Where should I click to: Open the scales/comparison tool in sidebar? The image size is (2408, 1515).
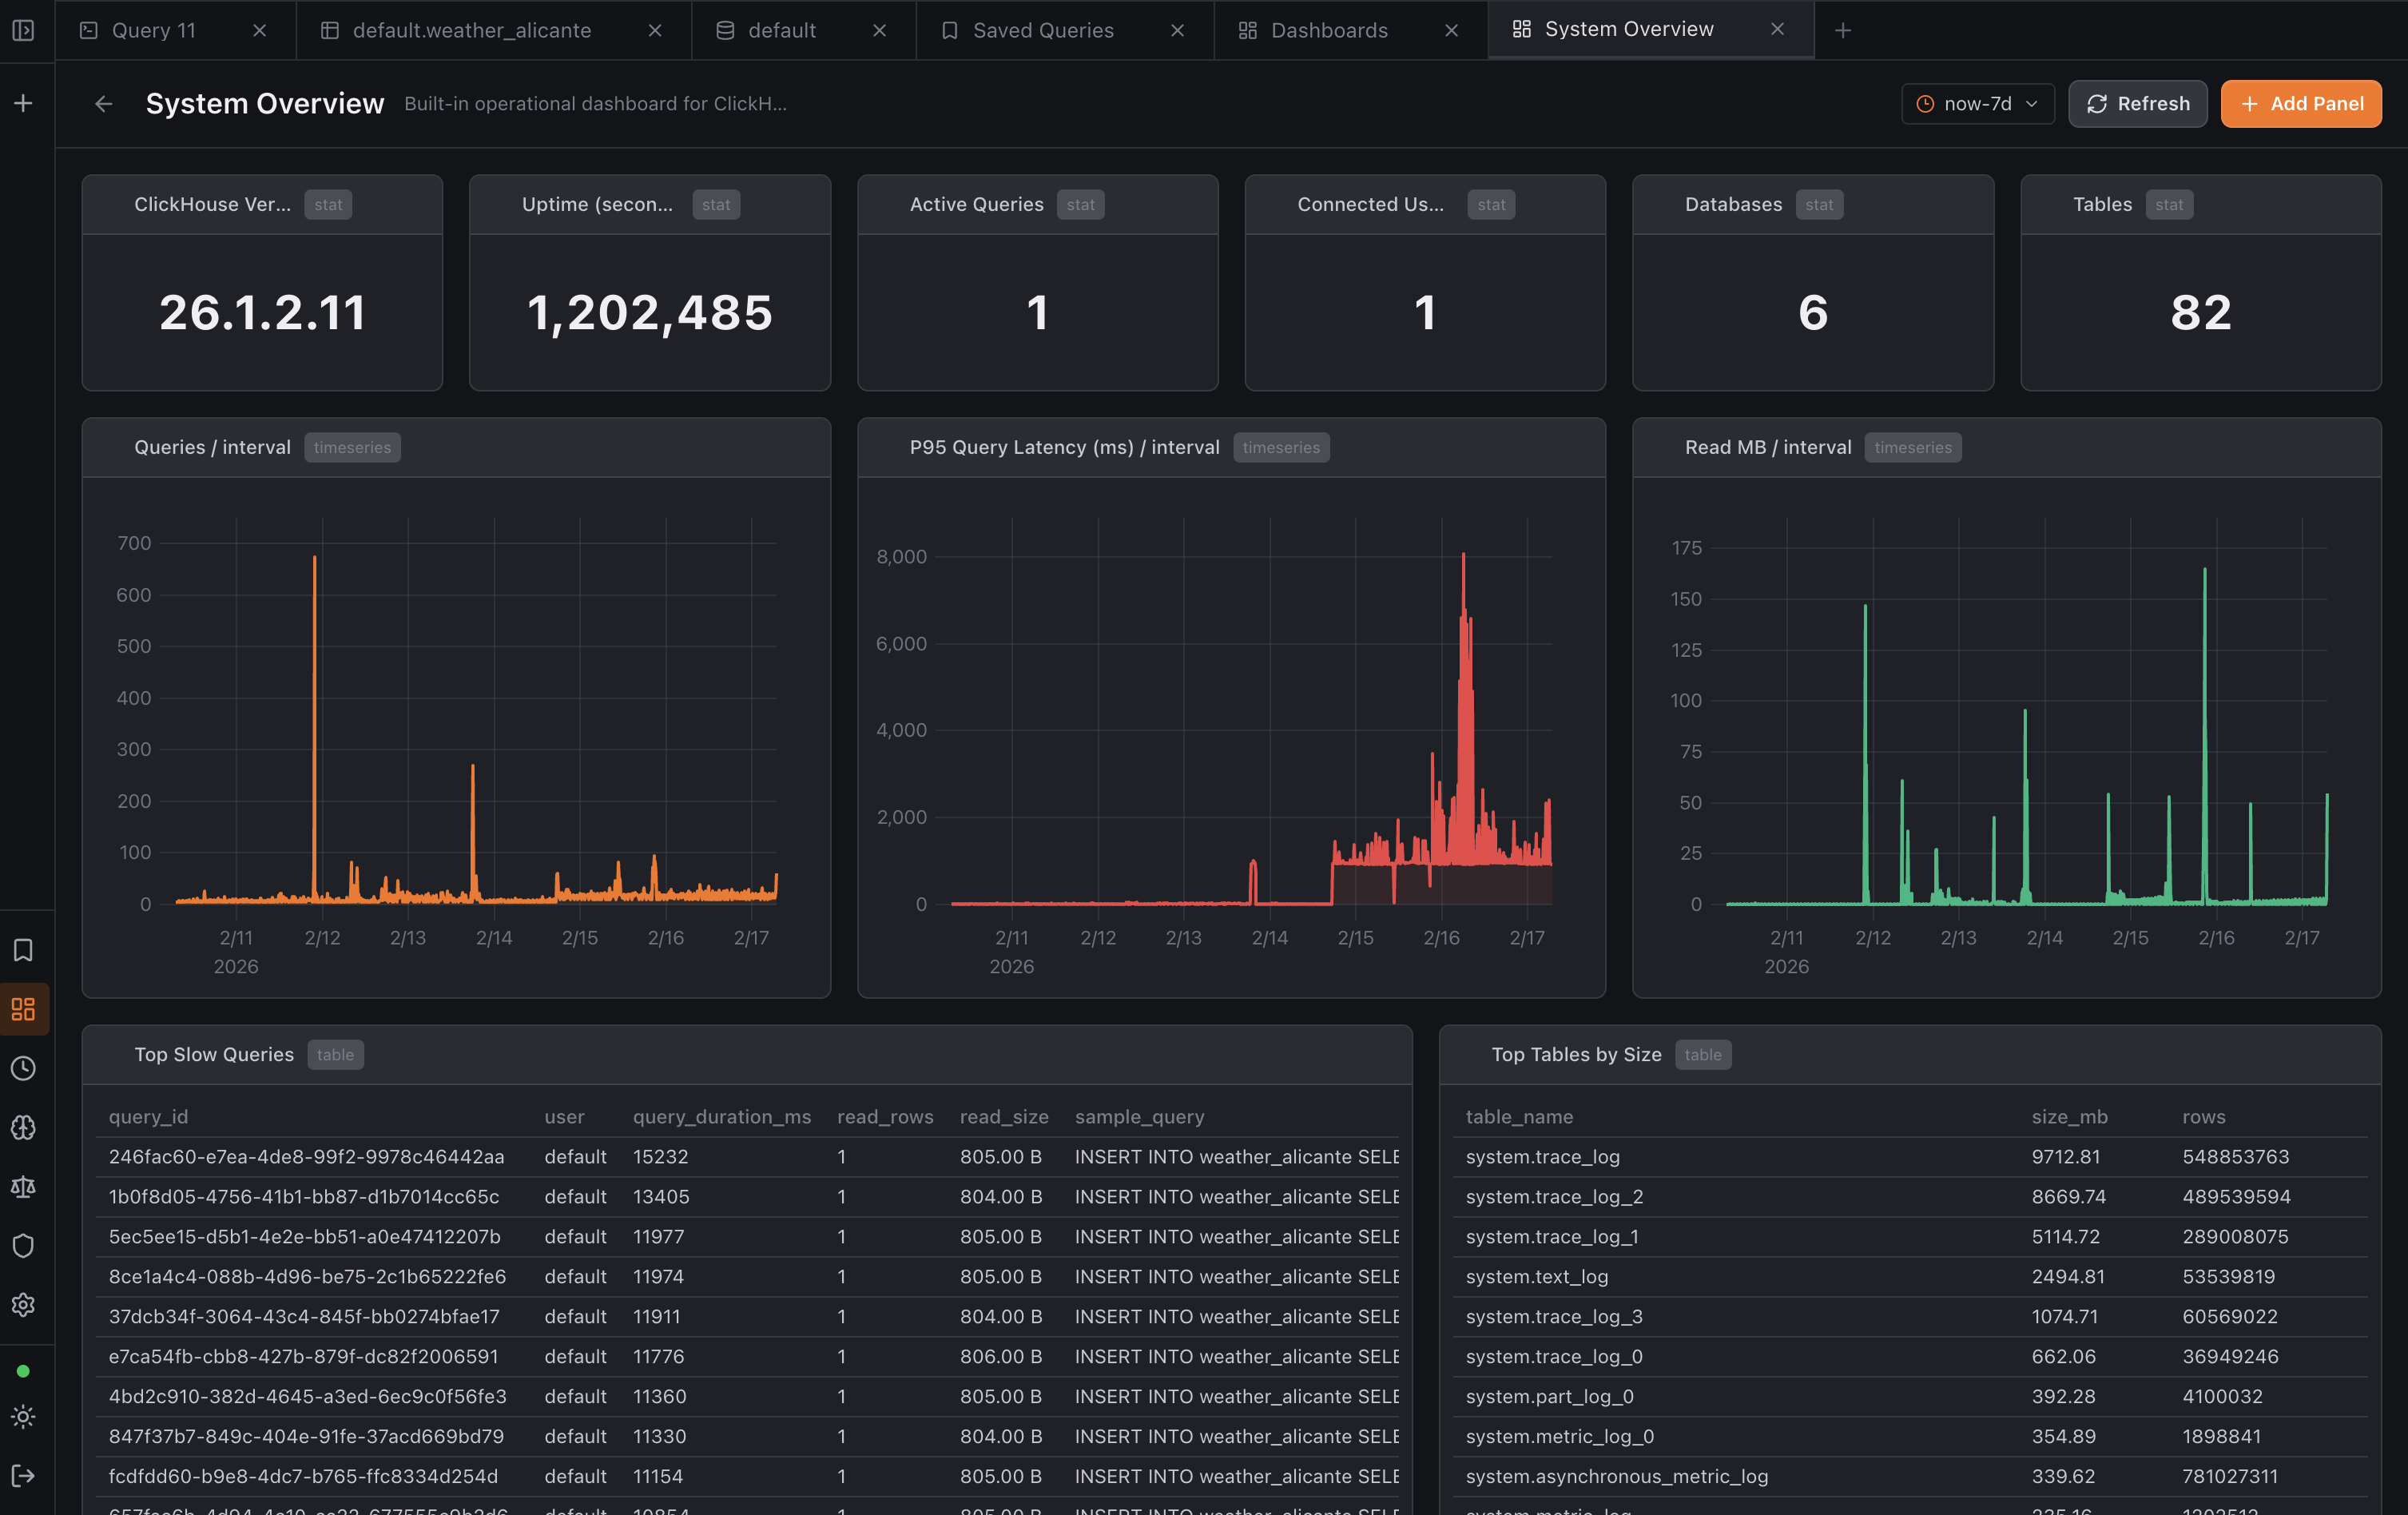pyautogui.click(x=24, y=1186)
